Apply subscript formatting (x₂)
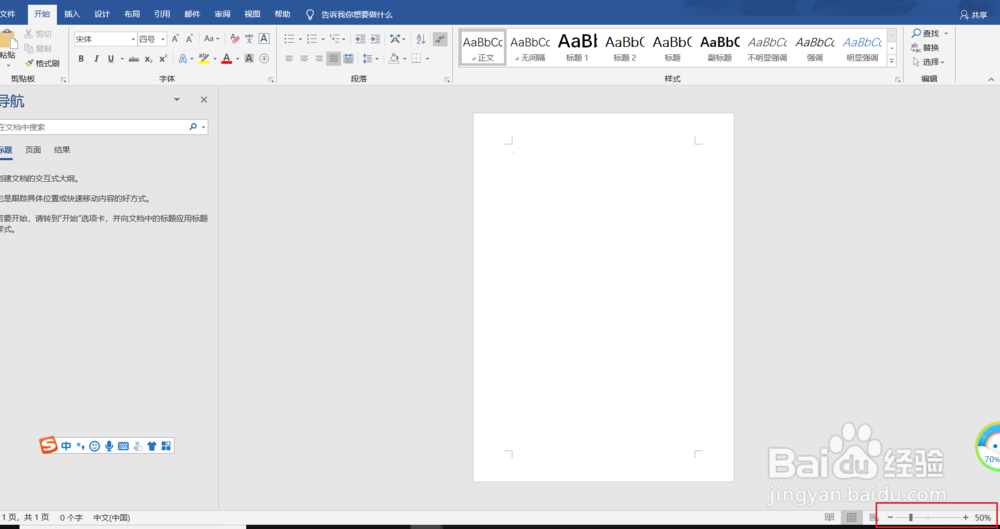This screenshot has width=1000, height=529. [148, 59]
